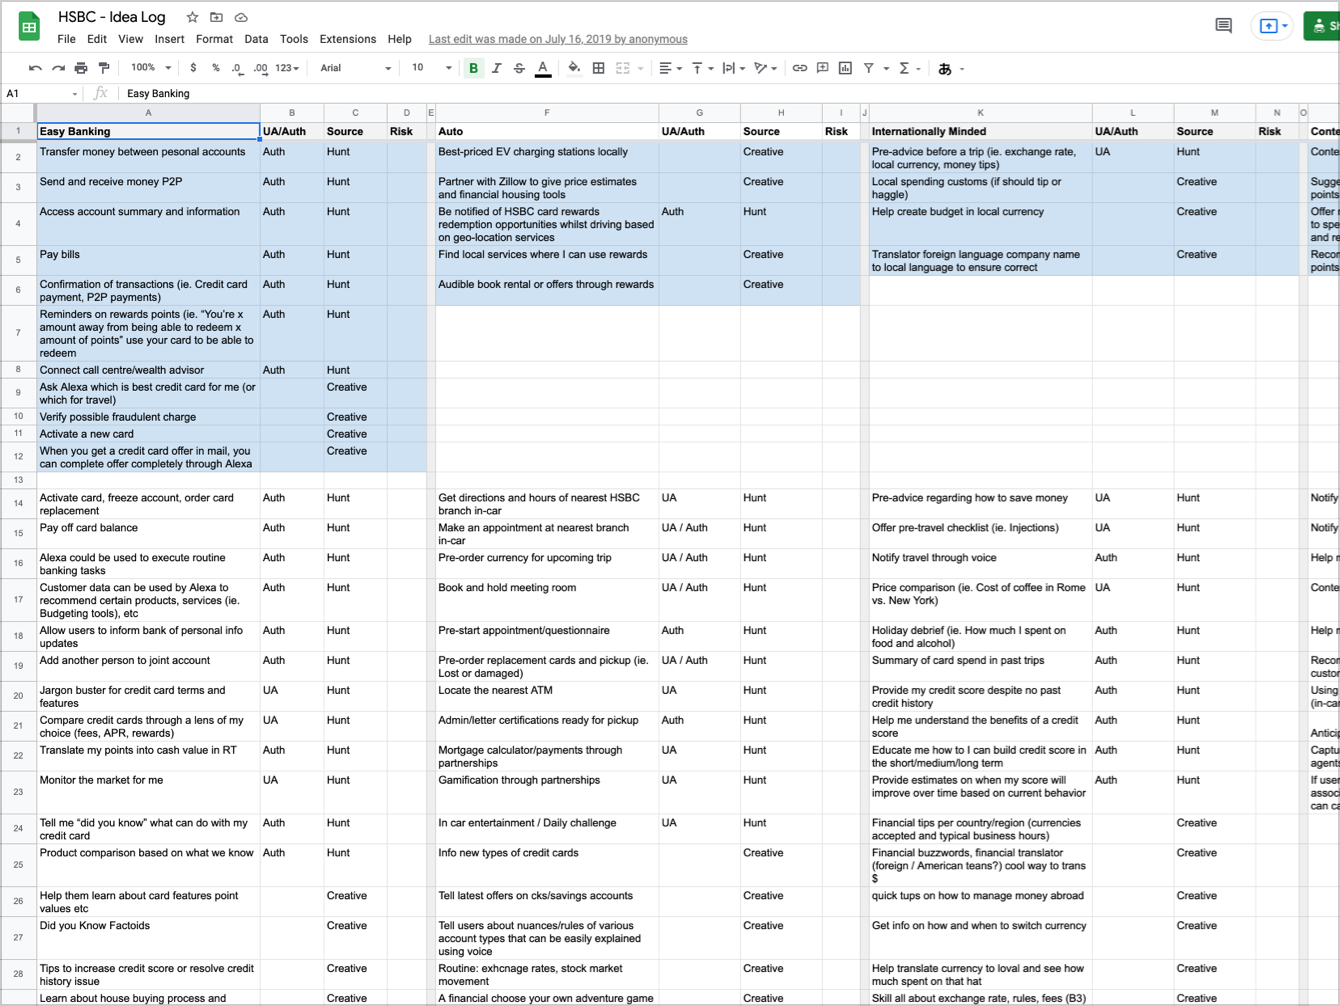Screen dimensions: 1340x1006
Task: Toggle bold formatting
Action: coord(473,68)
